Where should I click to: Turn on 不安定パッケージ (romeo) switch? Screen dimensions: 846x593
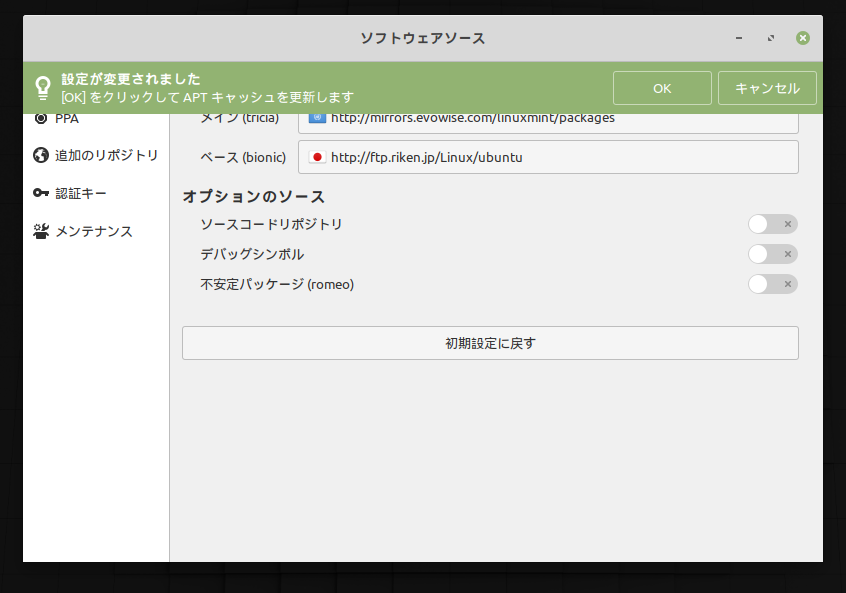[773, 284]
